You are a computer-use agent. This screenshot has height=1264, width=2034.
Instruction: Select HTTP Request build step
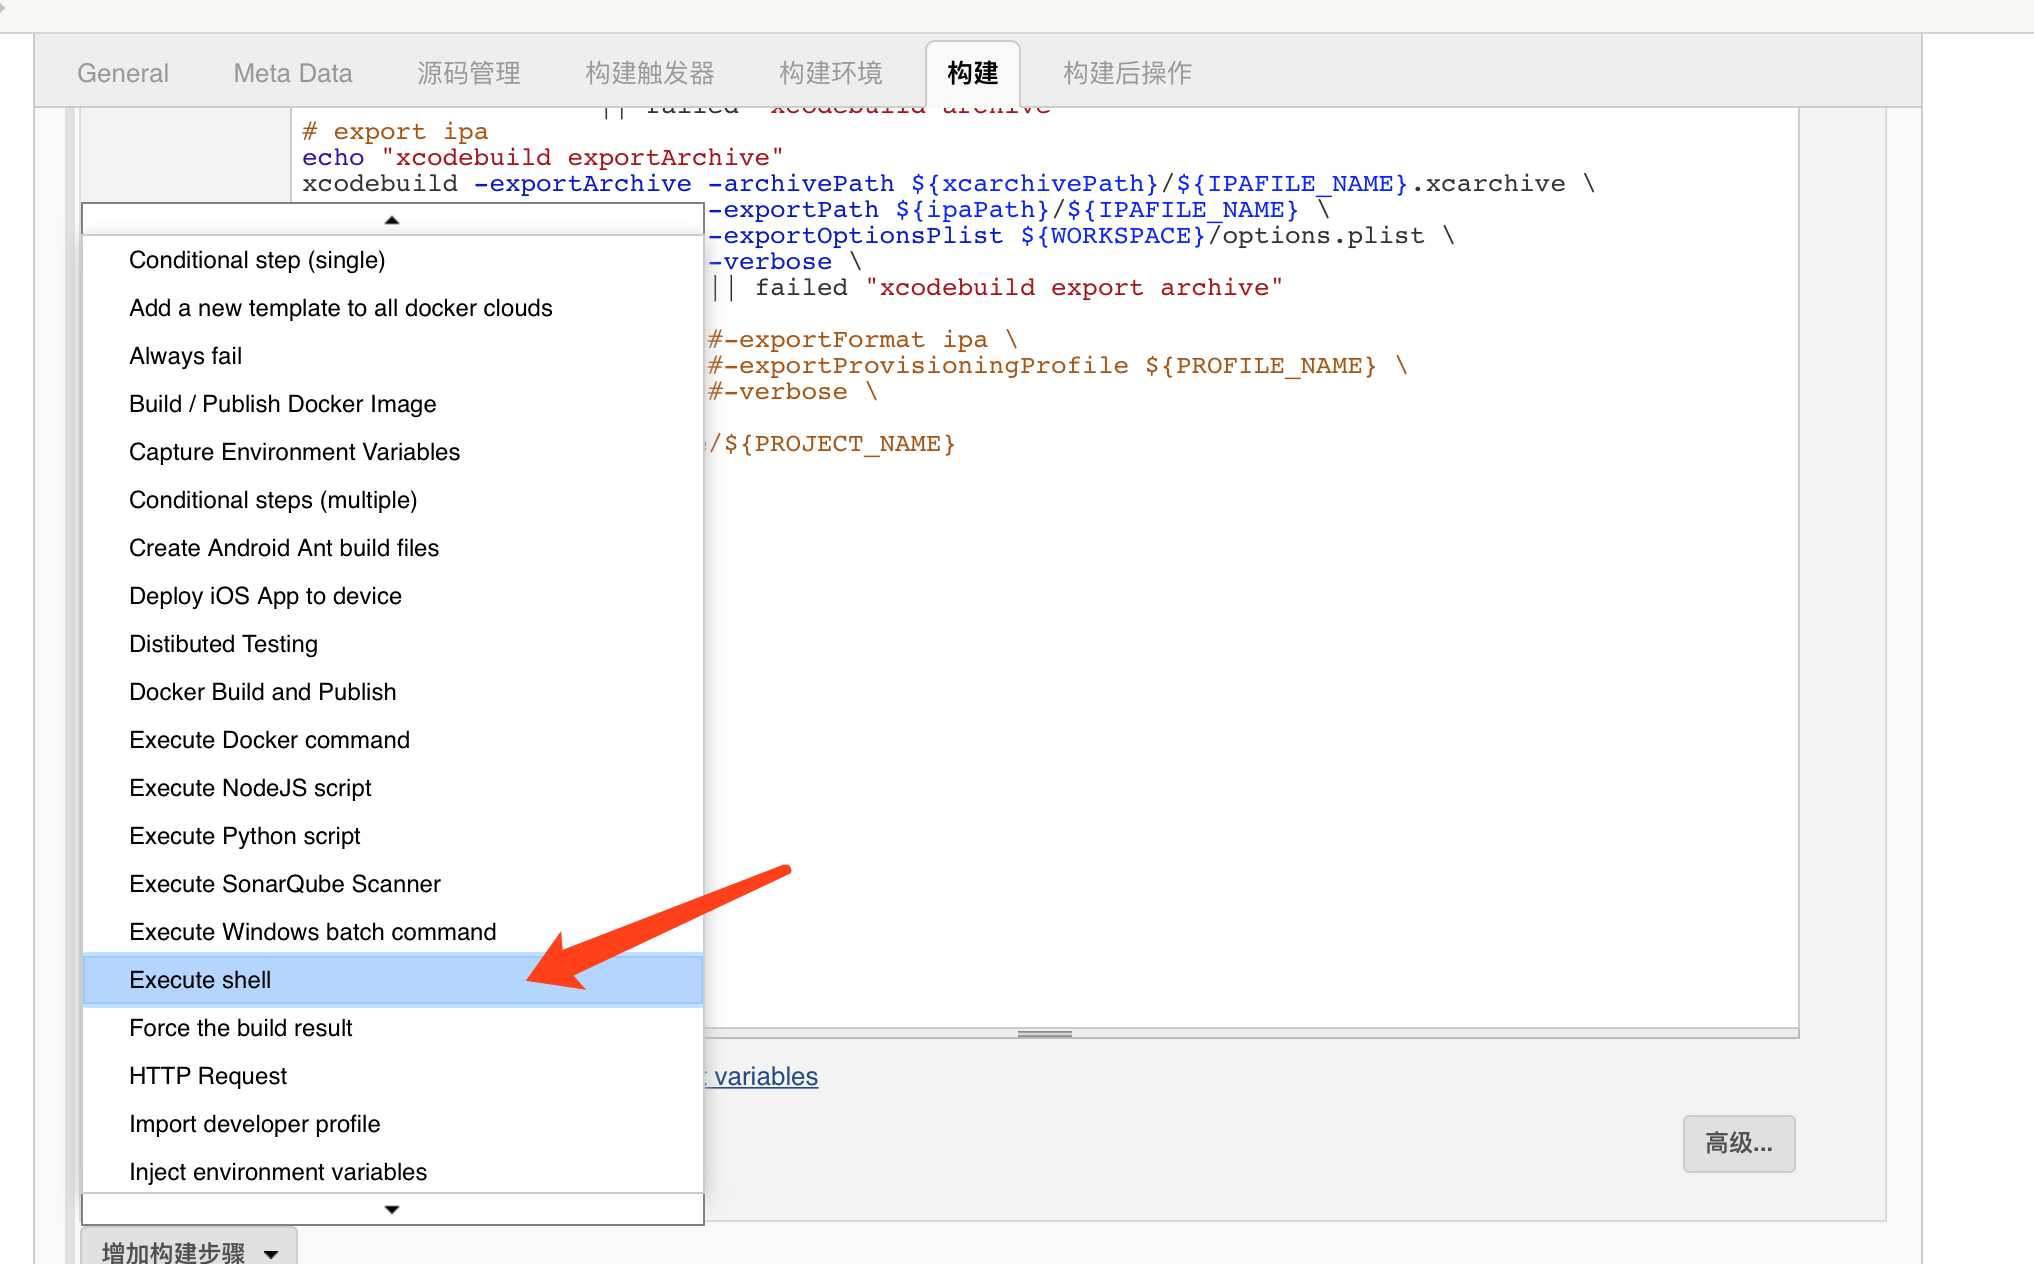(393, 1076)
